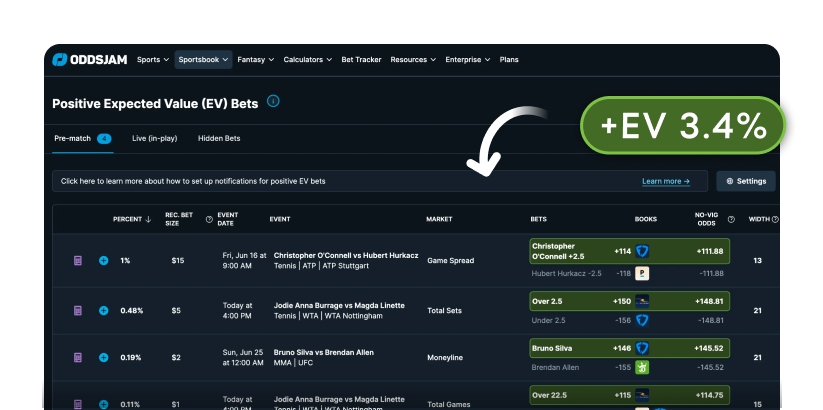Image resolution: width=823 pixels, height=410 pixels.
Task: Click the FanDuel icon for O'Connell +2.5
Action: pyautogui.click(x=642, y=251)
